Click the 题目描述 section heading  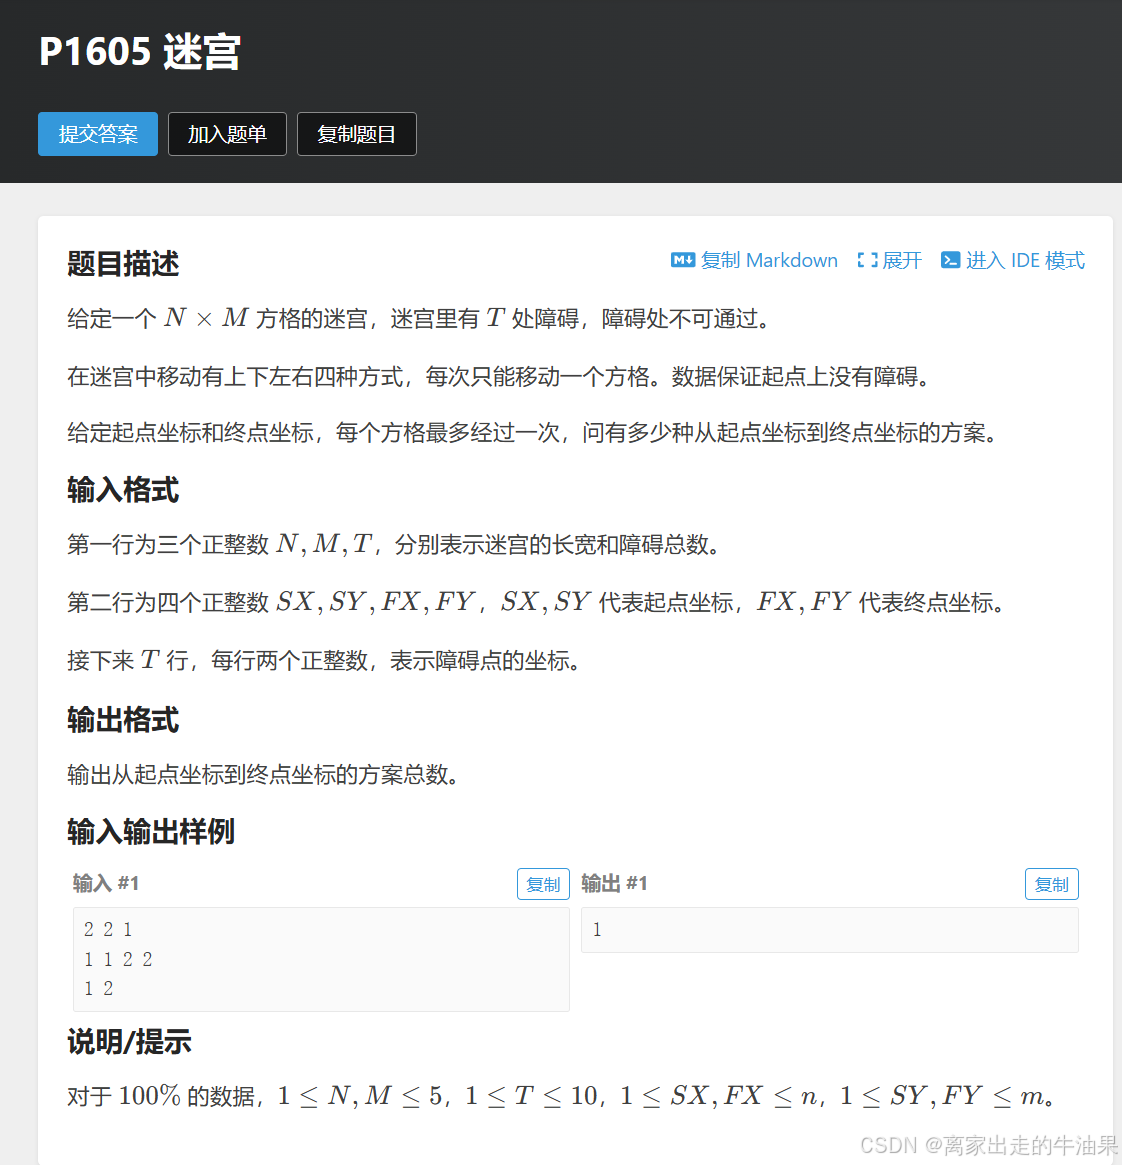(x=122, y=264)
